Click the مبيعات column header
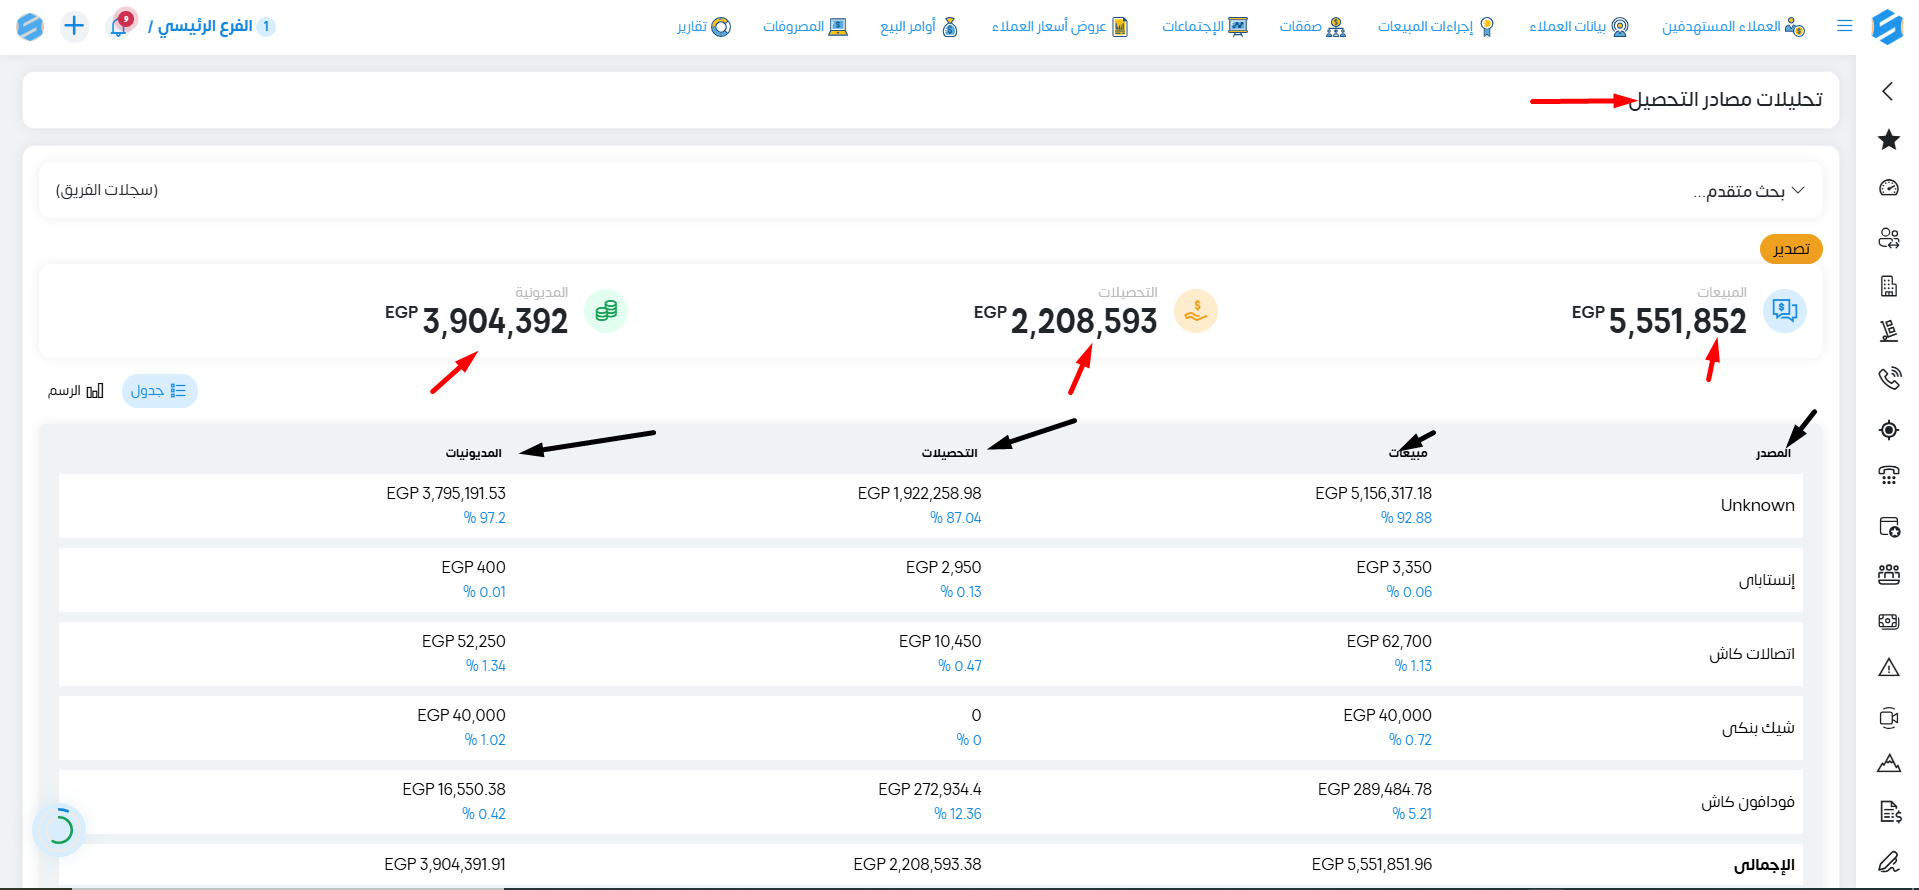 [x=1408, y=454]
